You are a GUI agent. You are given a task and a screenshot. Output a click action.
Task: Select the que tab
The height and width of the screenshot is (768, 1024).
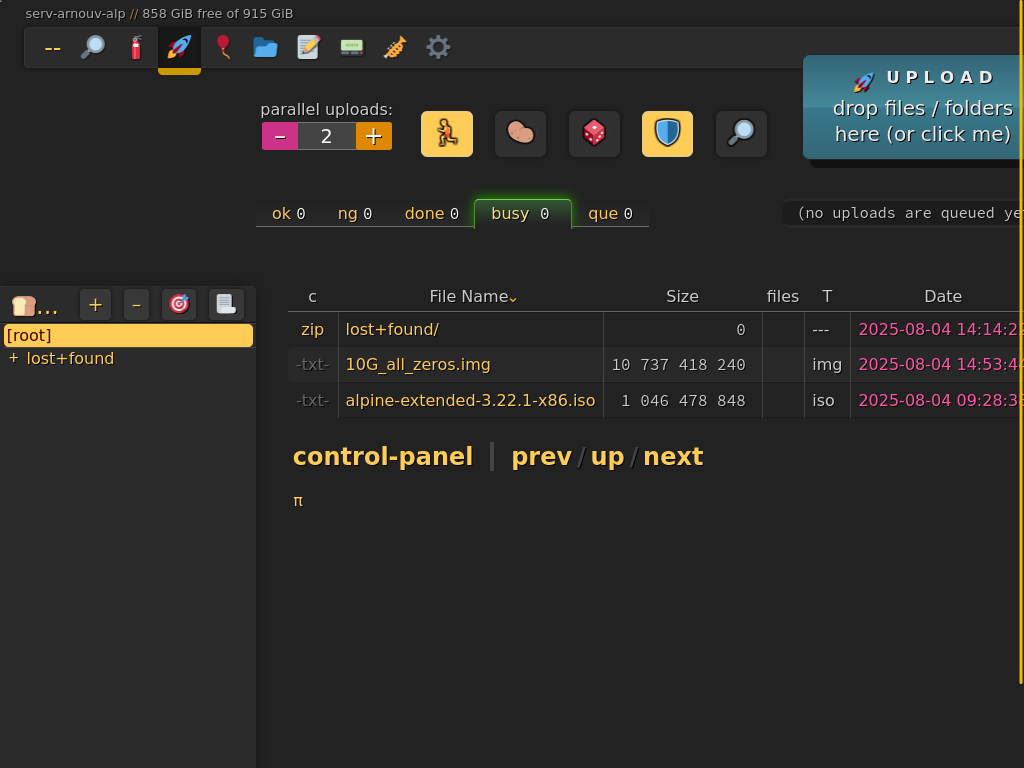click(x=610, y=213)
